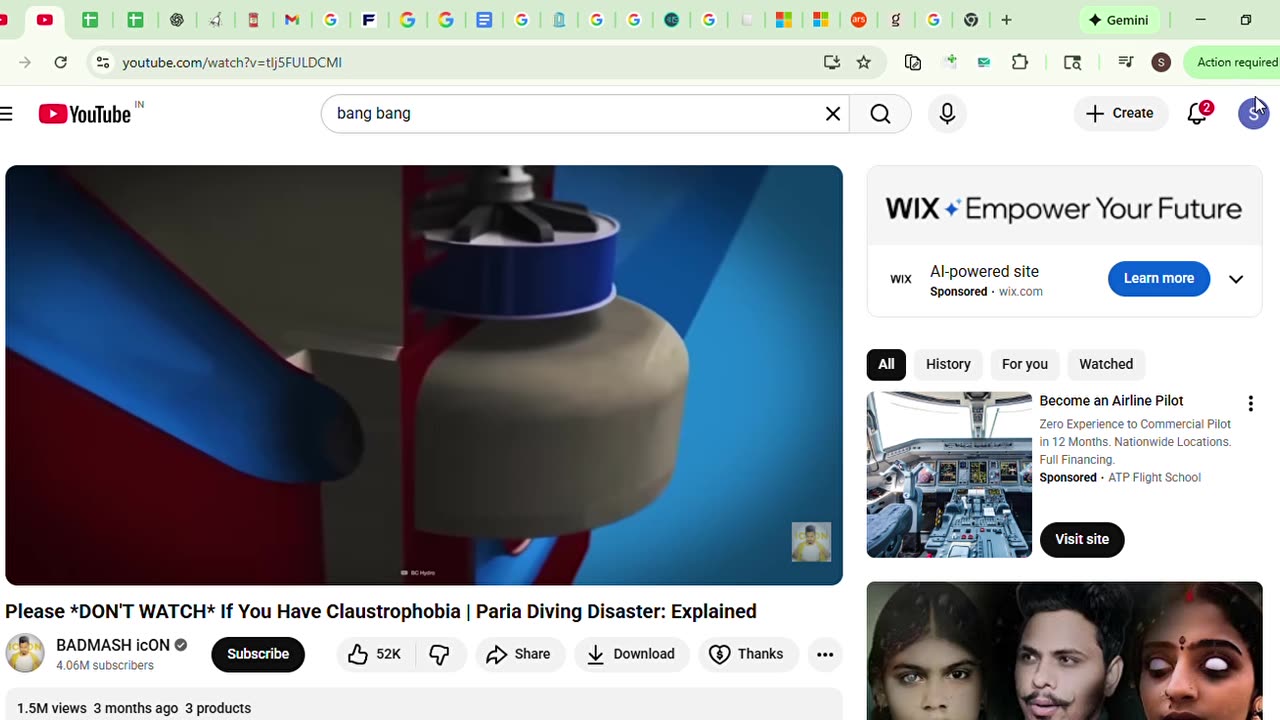Click the '4.06M subscribers' text
Screen dimensions: 1280x720
click(x=105, y=665)
